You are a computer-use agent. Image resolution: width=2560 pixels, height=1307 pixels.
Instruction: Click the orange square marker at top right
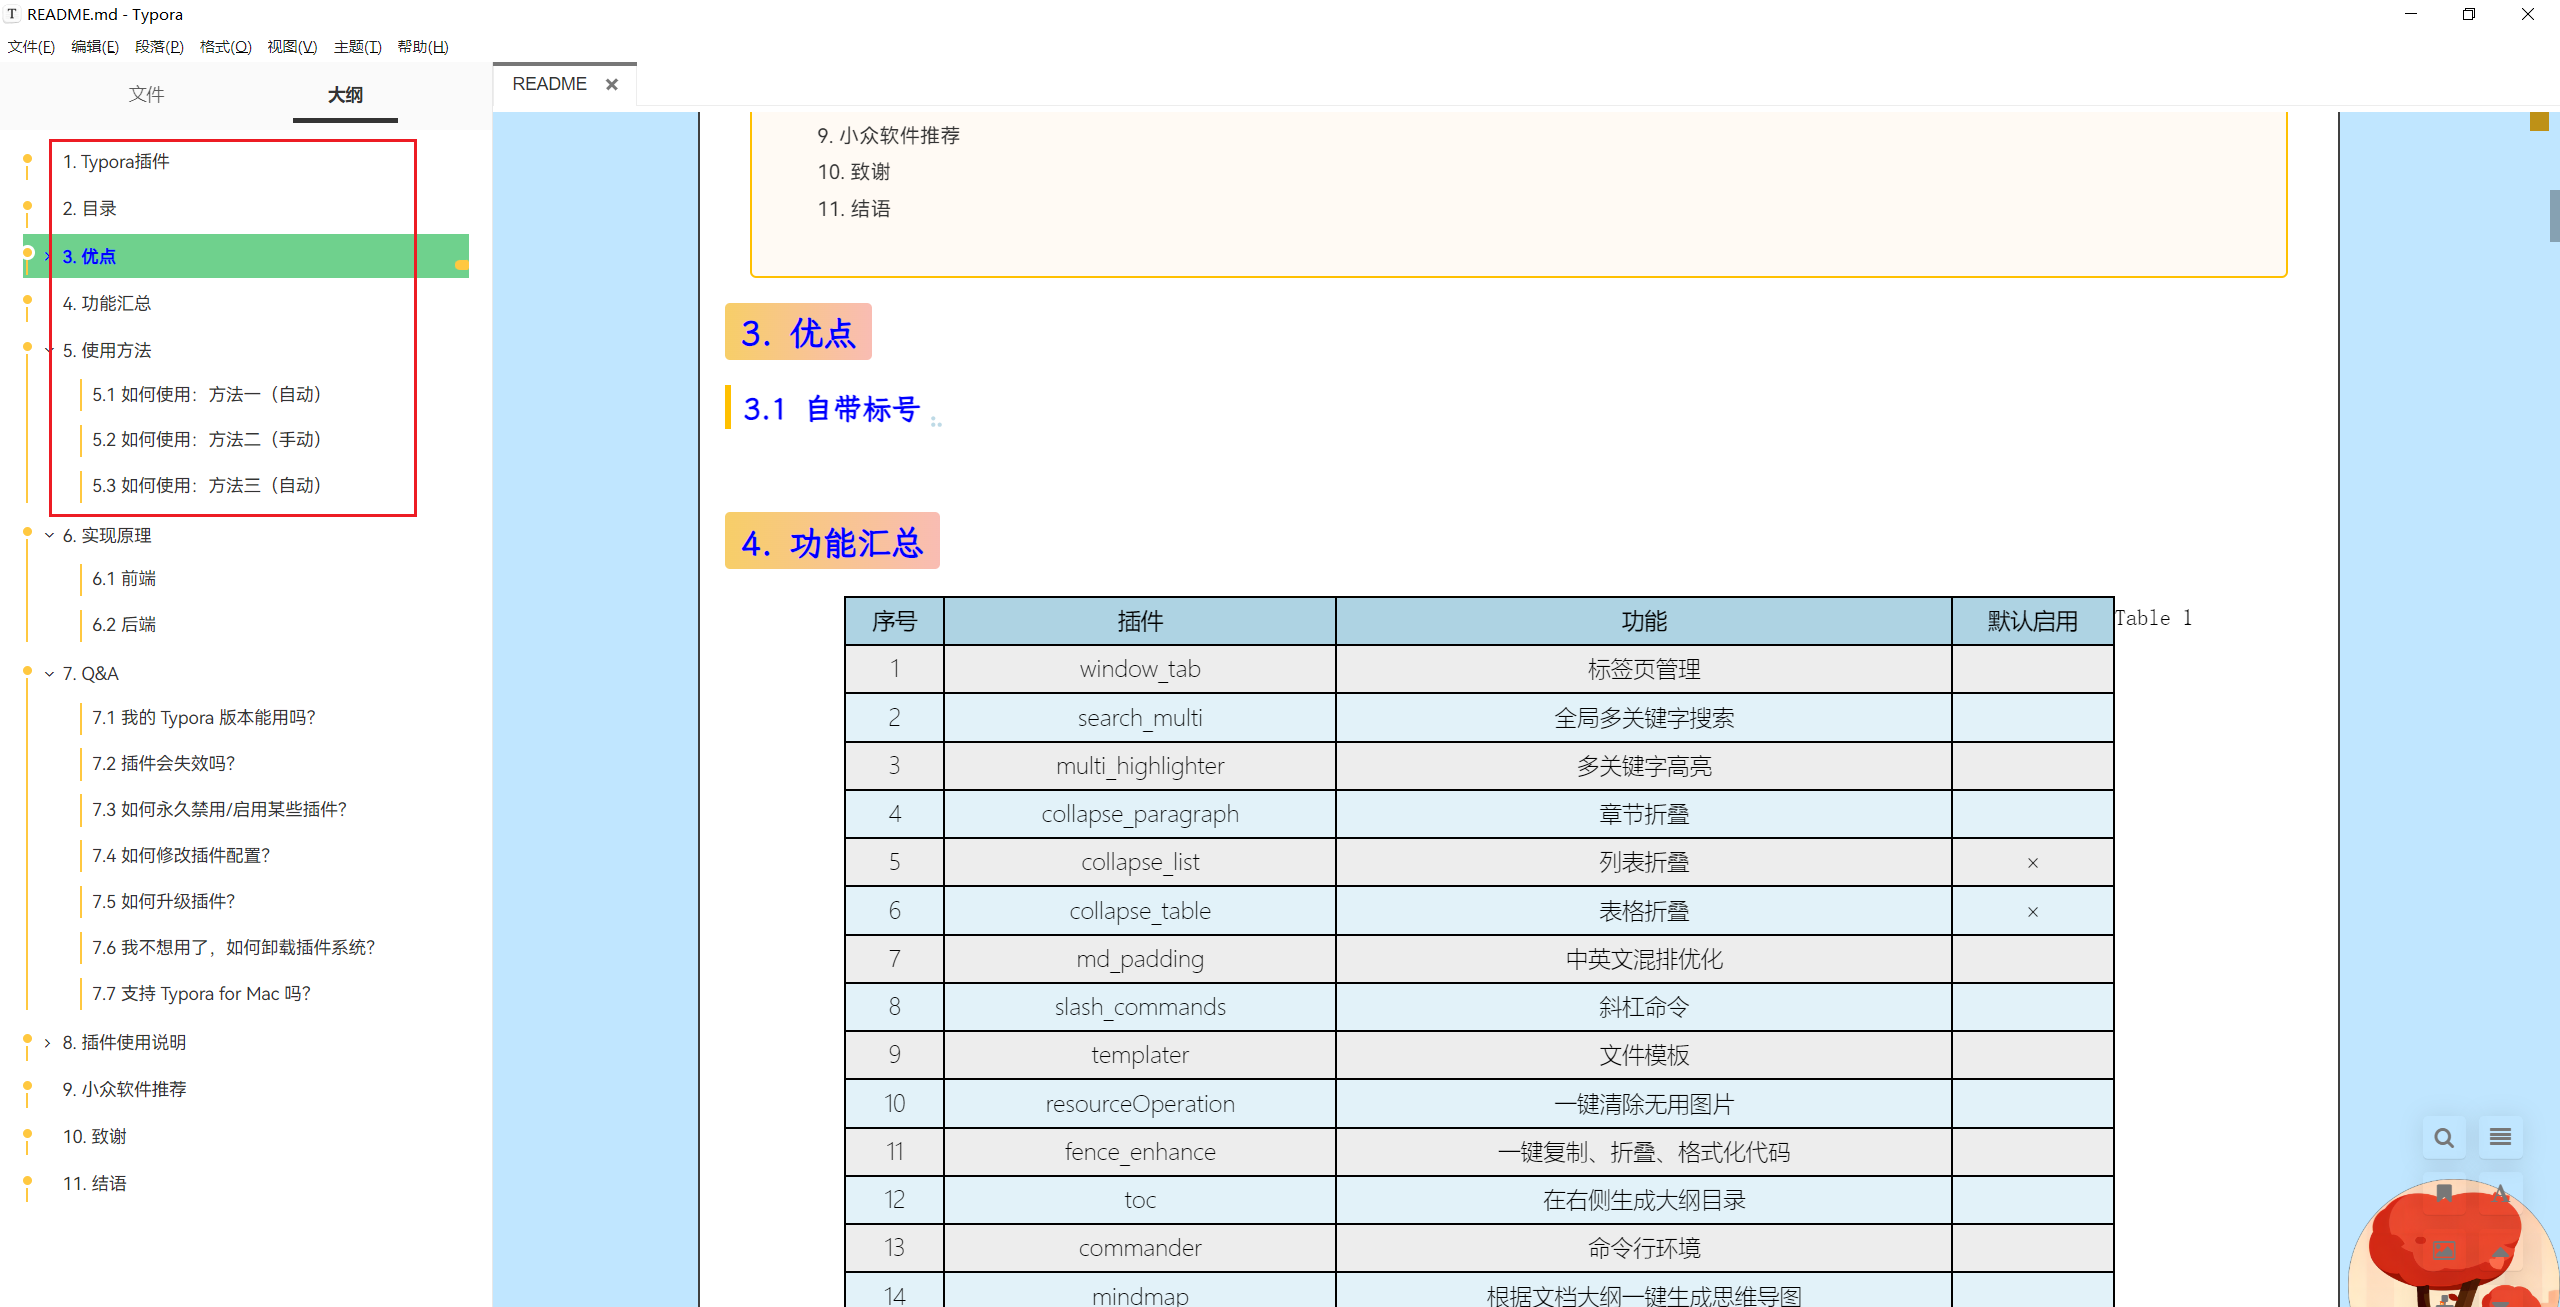click(x=2539, y=122)
